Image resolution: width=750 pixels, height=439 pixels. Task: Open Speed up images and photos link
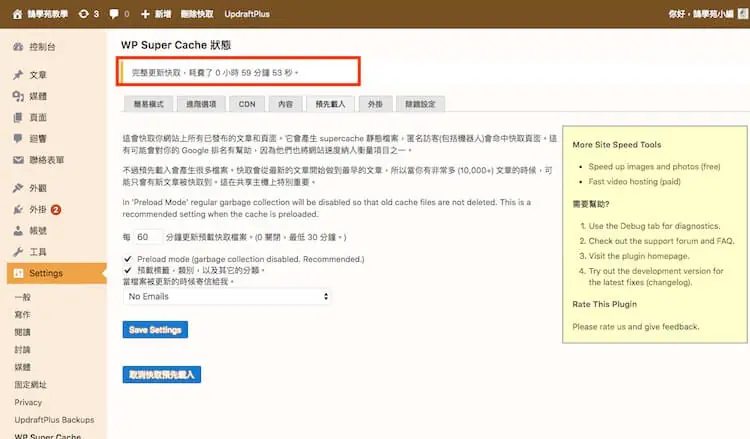click(654, 166)
